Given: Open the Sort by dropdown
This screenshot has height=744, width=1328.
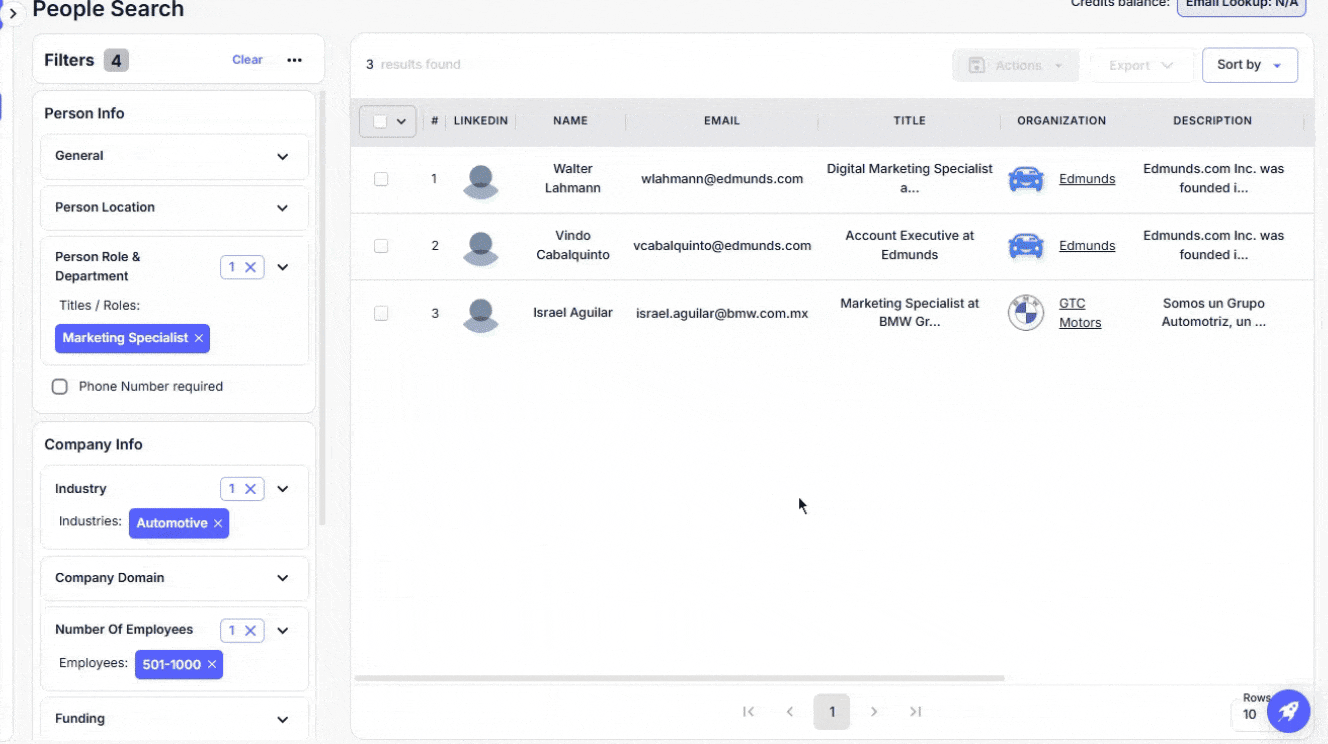Looking at the screenshot, I should pyautogui.click(x=1249, y=65).
